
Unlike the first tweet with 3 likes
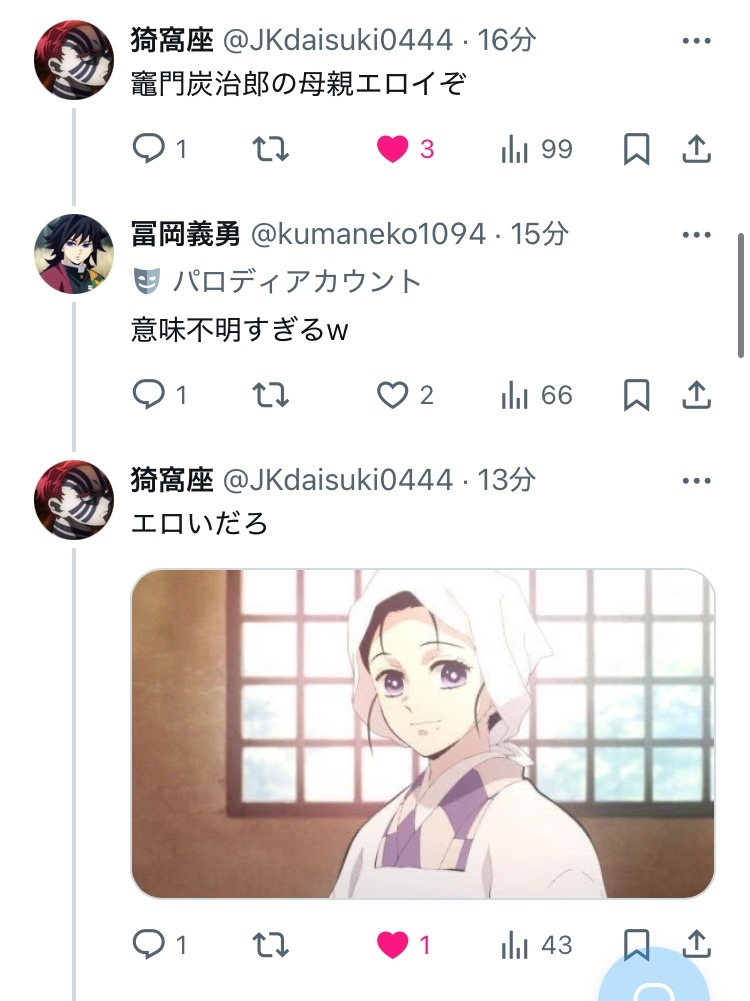pos(405,149)
